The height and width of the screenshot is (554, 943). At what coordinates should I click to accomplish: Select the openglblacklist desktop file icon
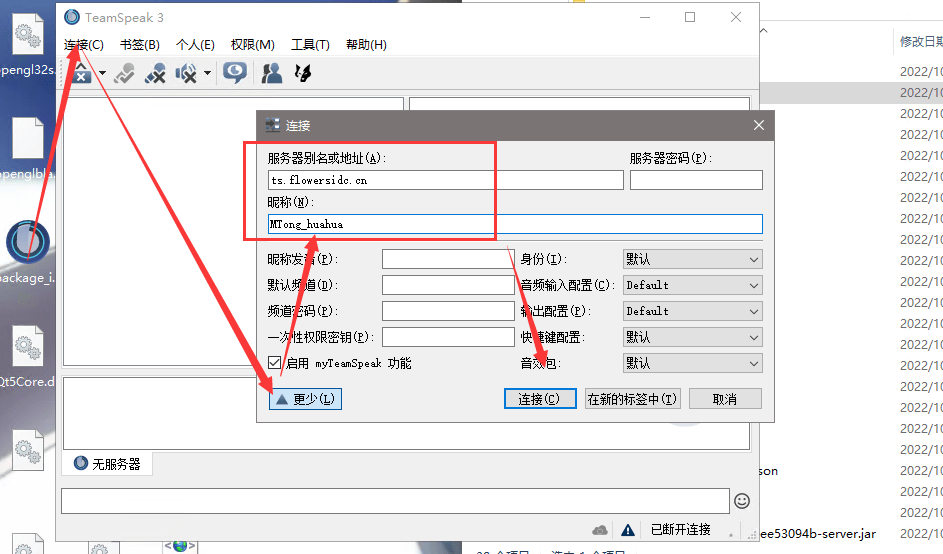tap(28, 138)
